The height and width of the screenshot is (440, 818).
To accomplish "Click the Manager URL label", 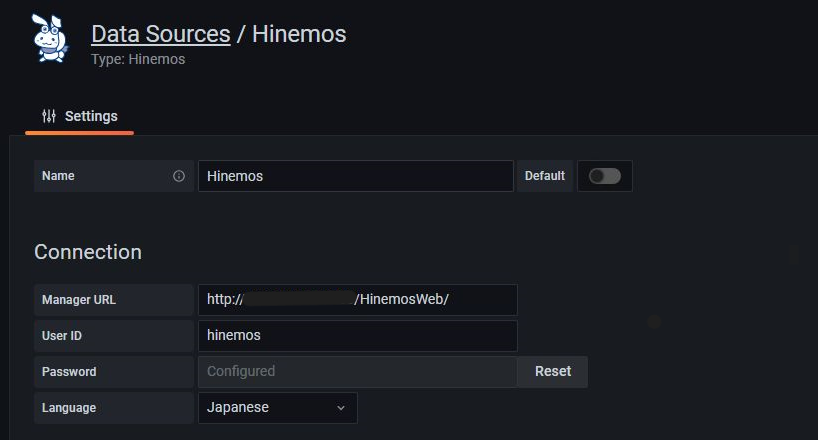I will 79,300.
